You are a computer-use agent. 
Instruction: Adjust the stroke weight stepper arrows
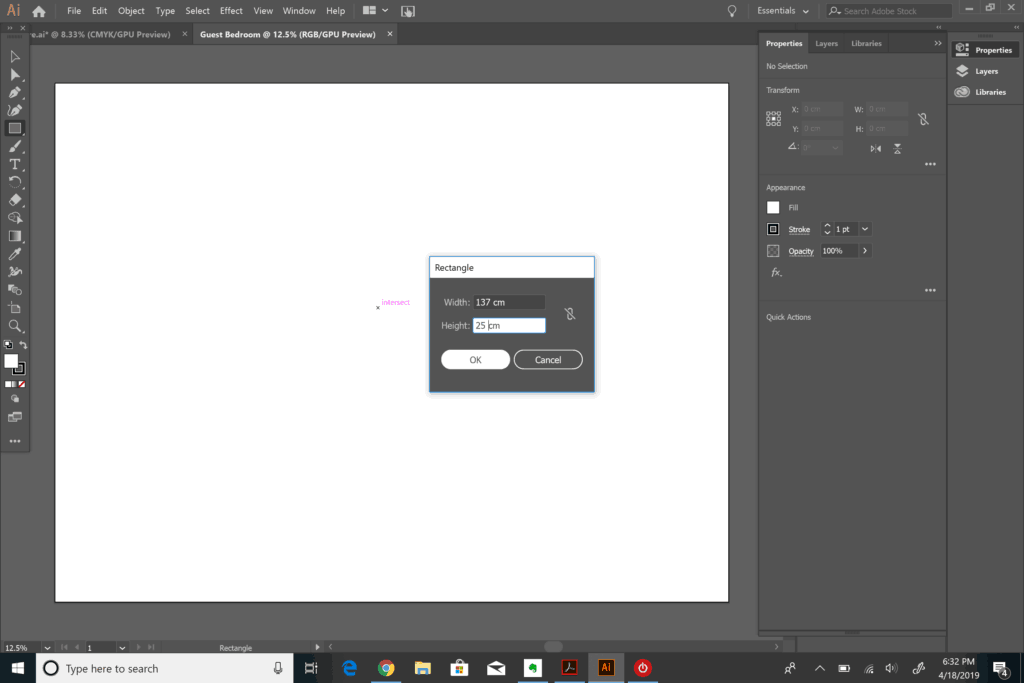point(827,229)
